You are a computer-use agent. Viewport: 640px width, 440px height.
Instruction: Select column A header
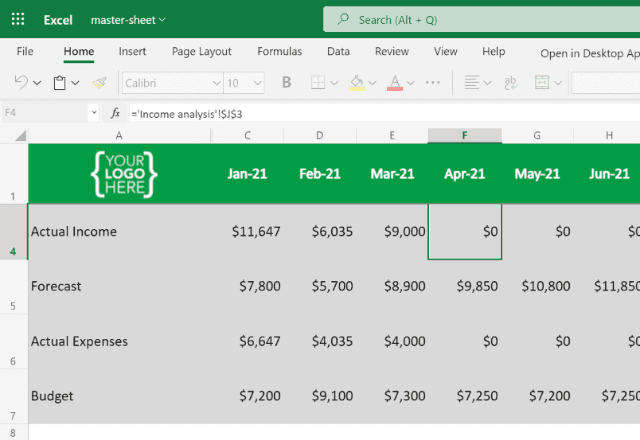(119, 136)
